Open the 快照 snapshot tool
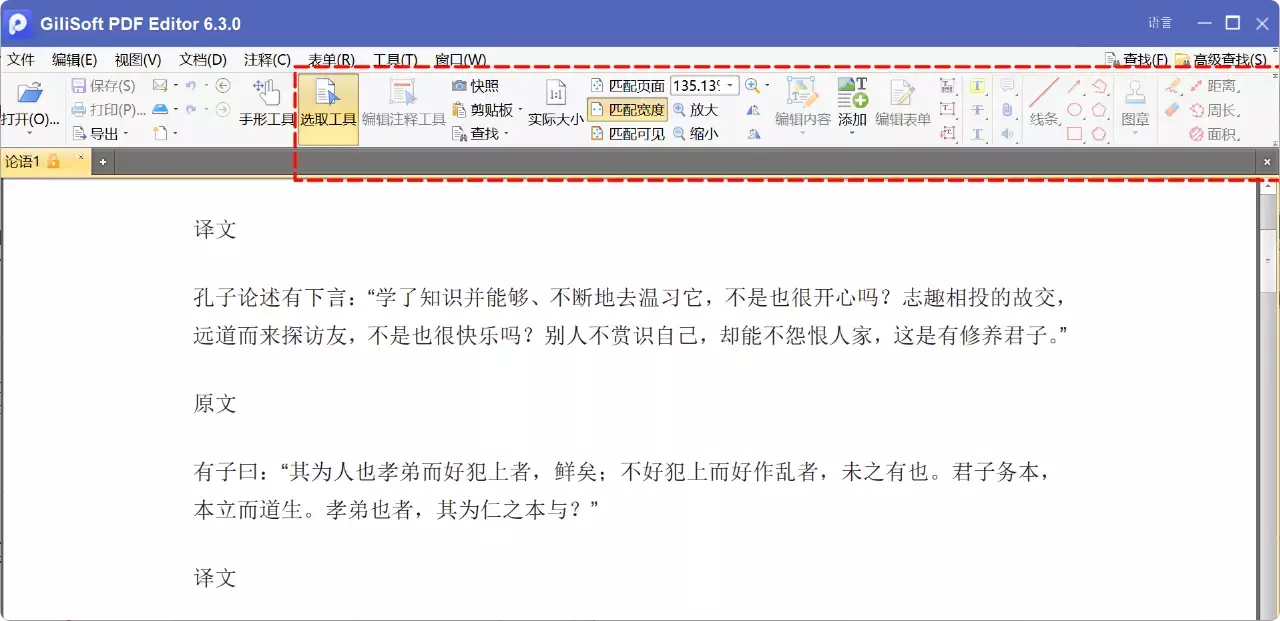The image size is (1280, 621). 477,85
